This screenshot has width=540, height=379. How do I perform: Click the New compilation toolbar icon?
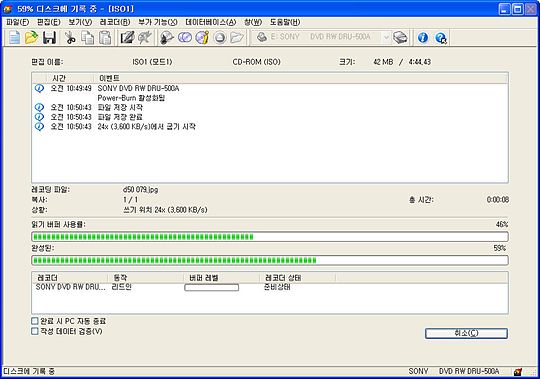click(x=14, y=38)
